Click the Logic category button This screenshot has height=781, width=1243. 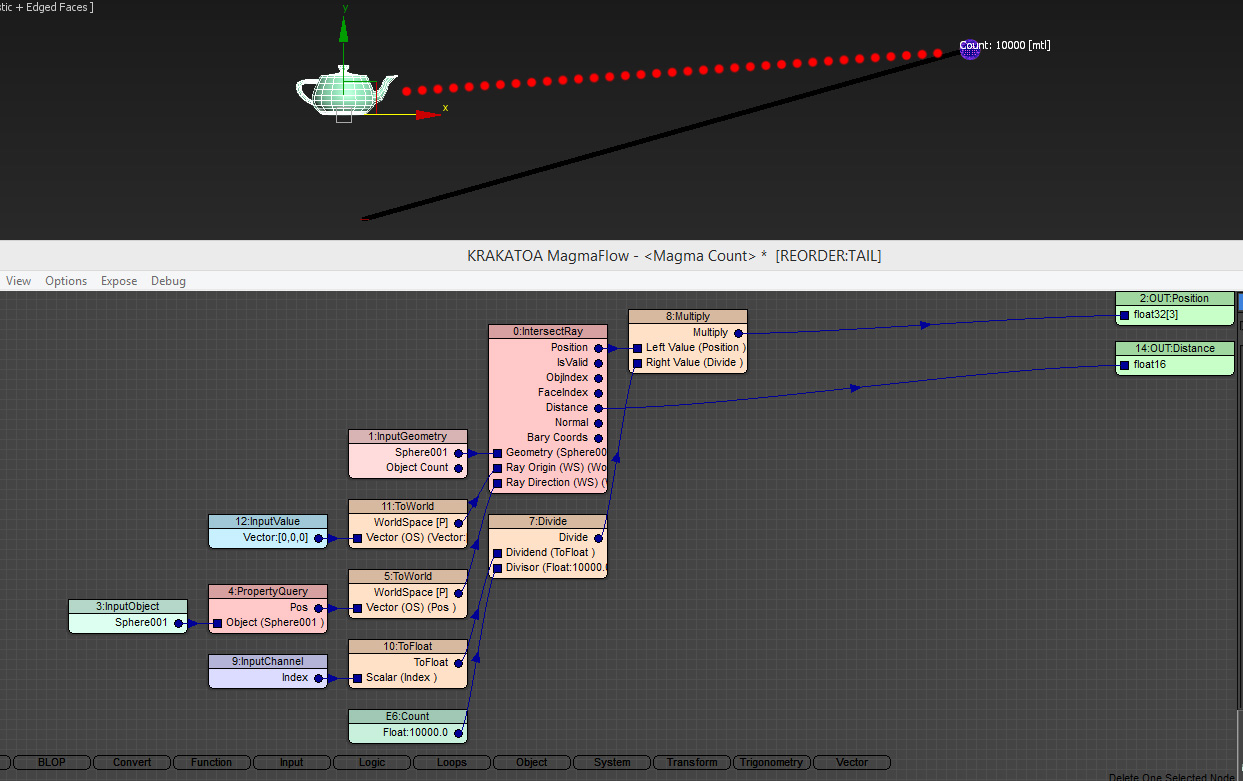pos(372,762)
